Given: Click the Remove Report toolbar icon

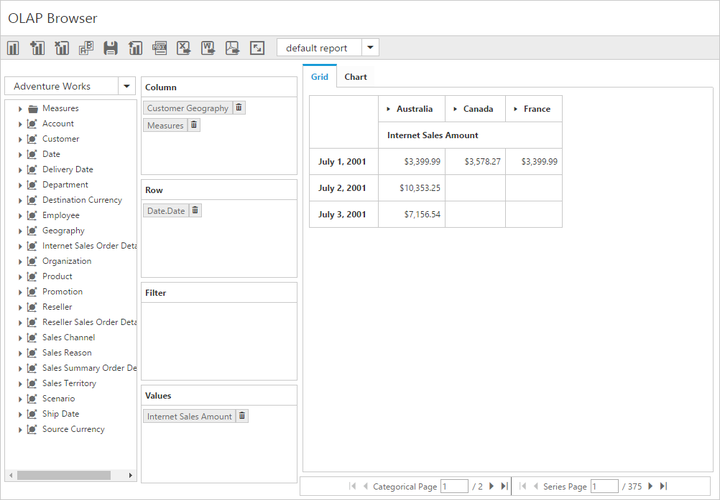Looking at the screenshot, I should (62, 48).
